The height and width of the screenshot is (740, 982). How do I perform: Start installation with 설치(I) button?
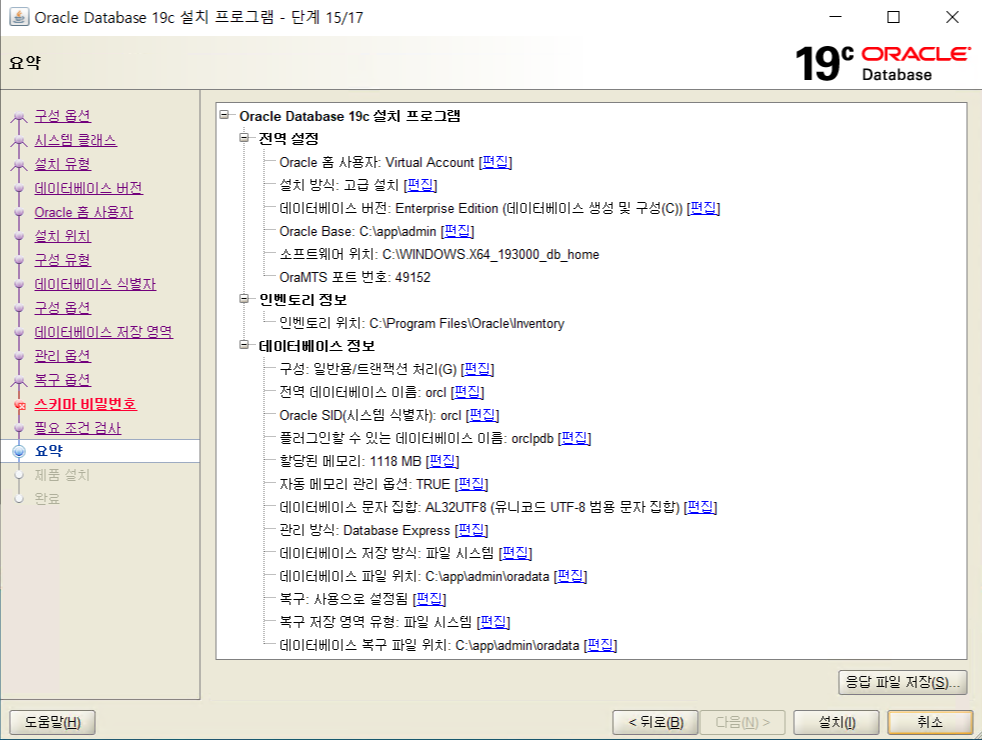point(837,722)
